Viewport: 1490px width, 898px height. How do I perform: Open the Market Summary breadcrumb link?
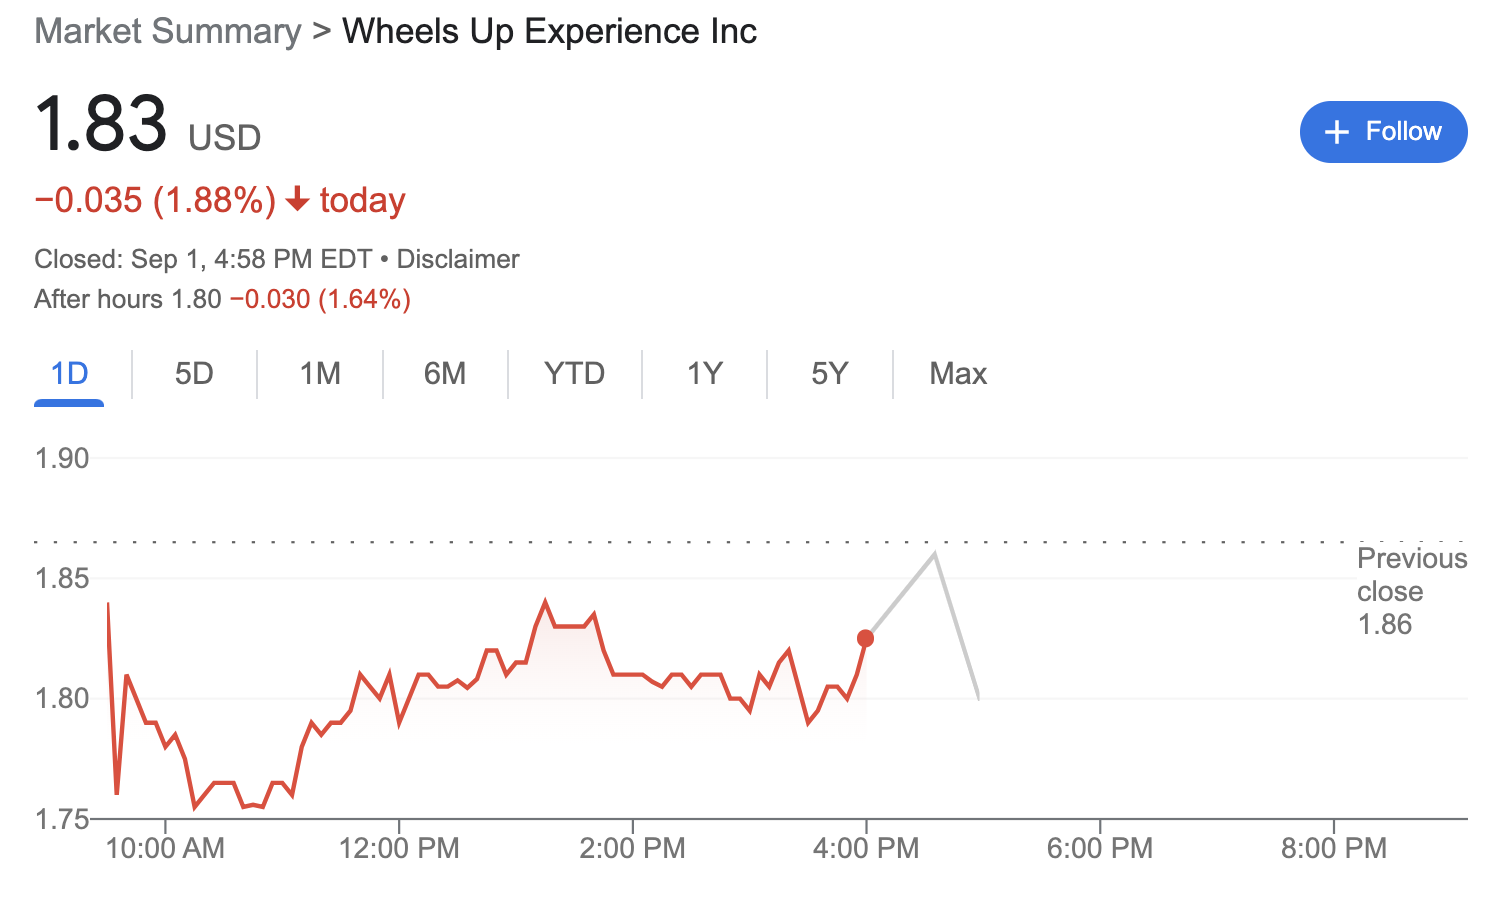pyautogui.click(x=167, y=31)
